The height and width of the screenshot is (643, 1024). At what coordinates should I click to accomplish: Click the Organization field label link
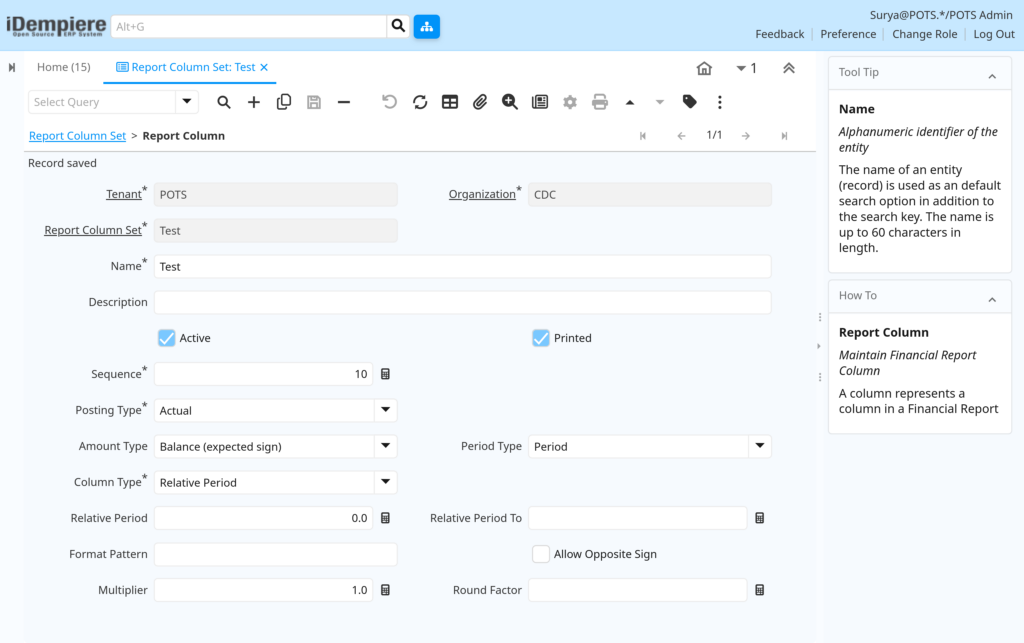[x=482, y=194]
